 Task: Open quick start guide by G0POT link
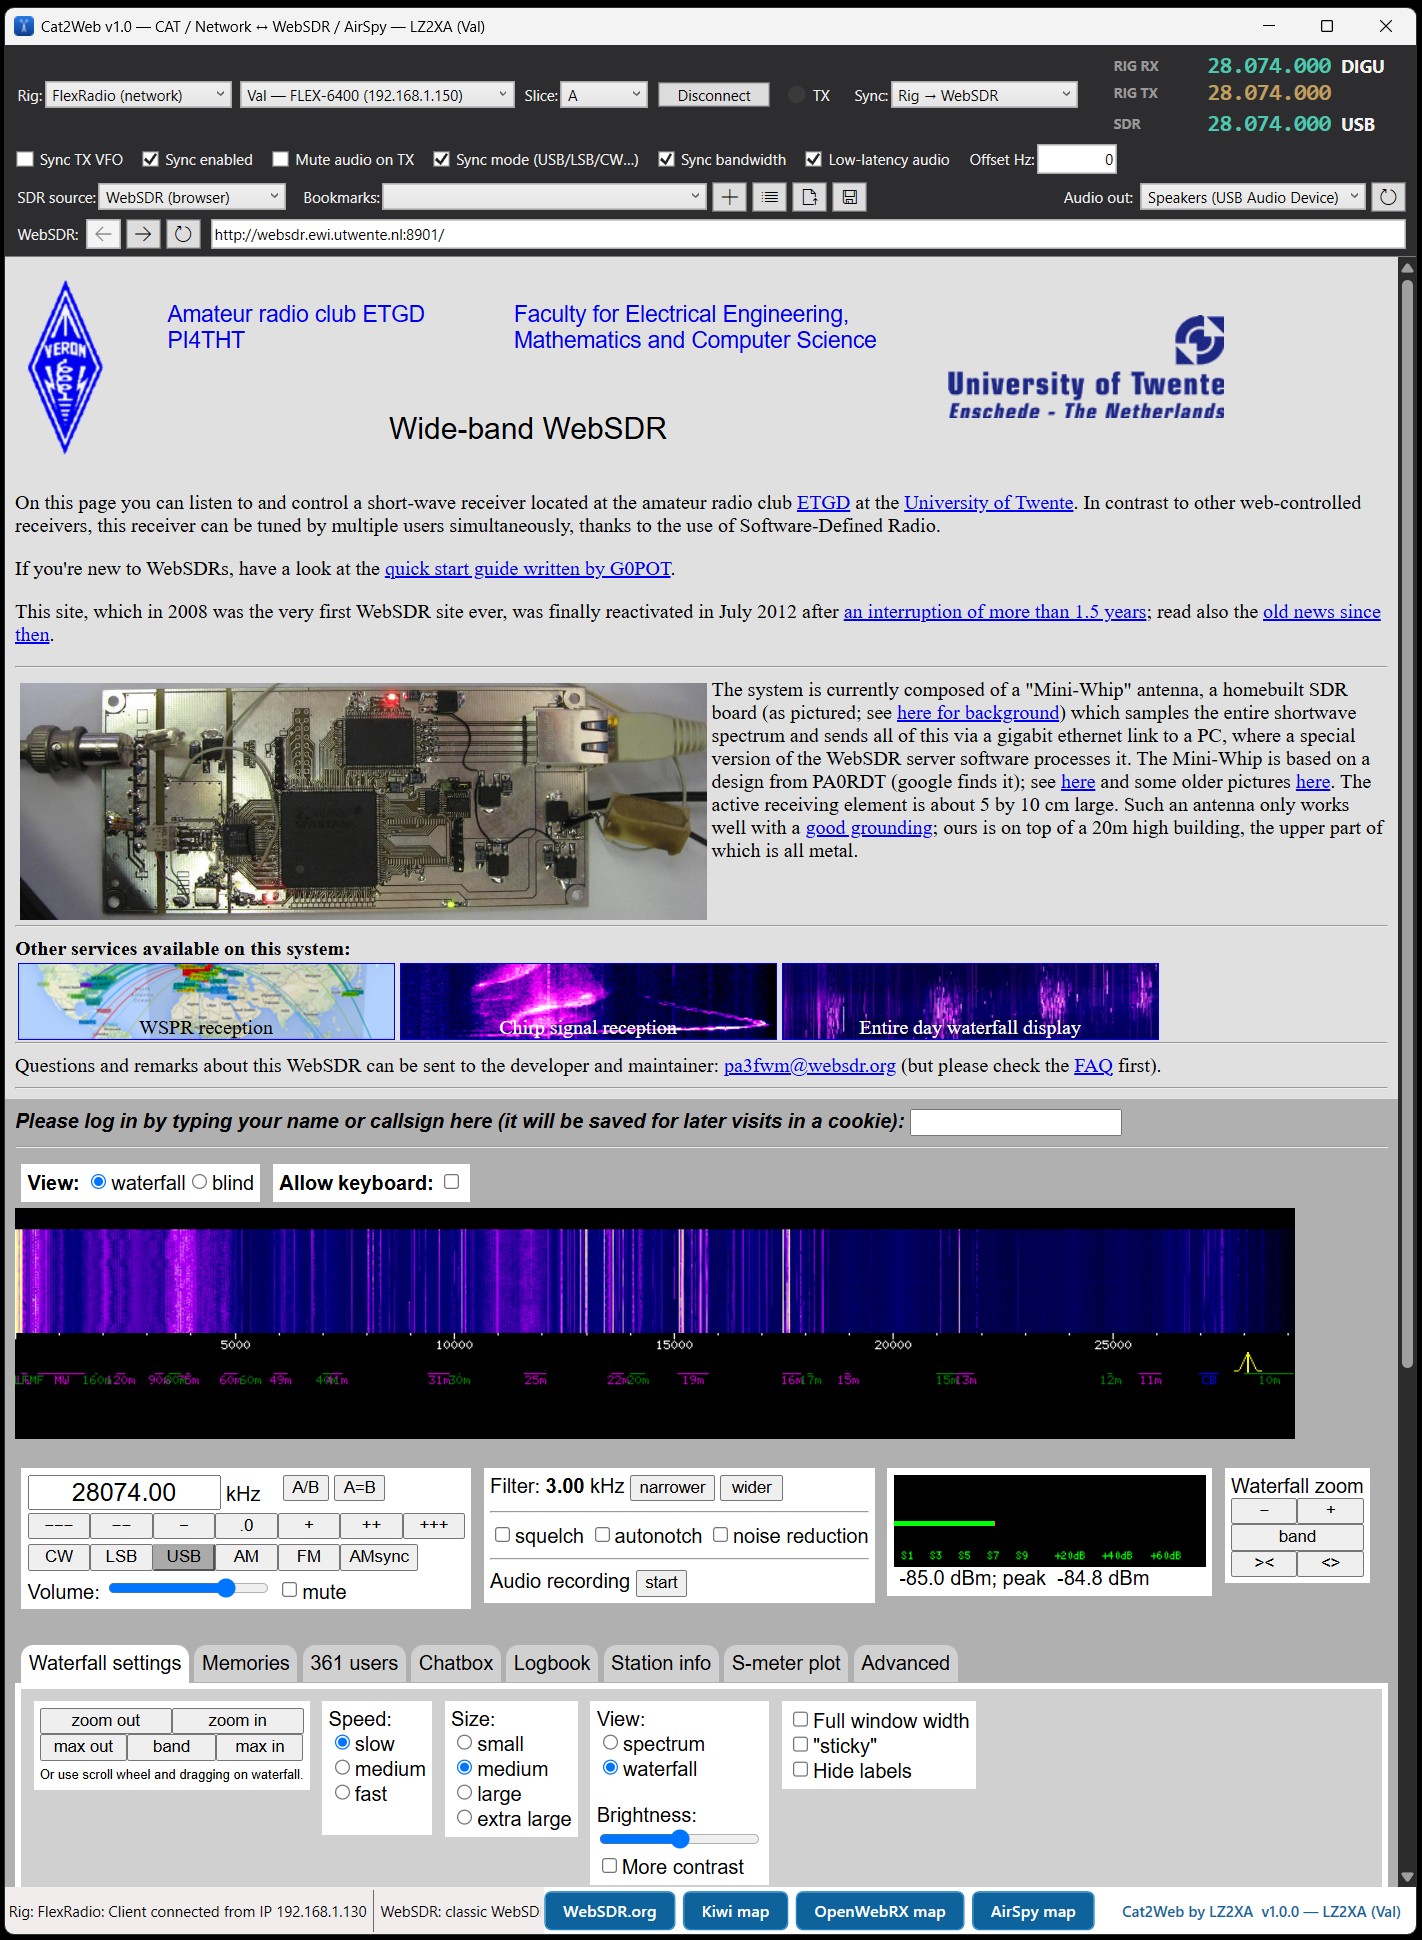pos(528,569)
